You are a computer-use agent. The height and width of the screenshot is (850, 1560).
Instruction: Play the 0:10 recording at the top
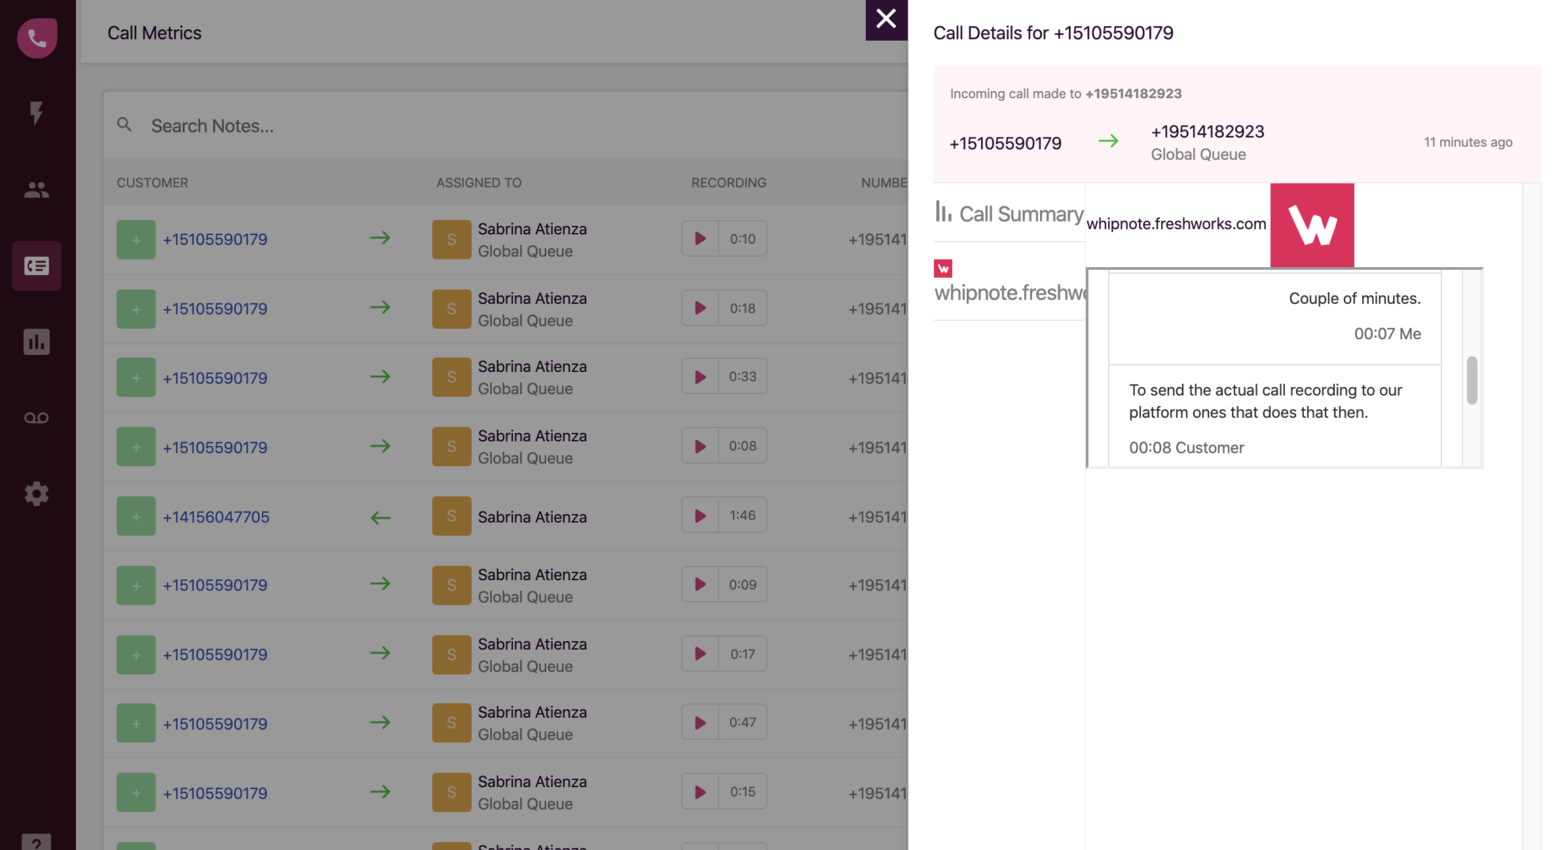(x=701, y=238)
